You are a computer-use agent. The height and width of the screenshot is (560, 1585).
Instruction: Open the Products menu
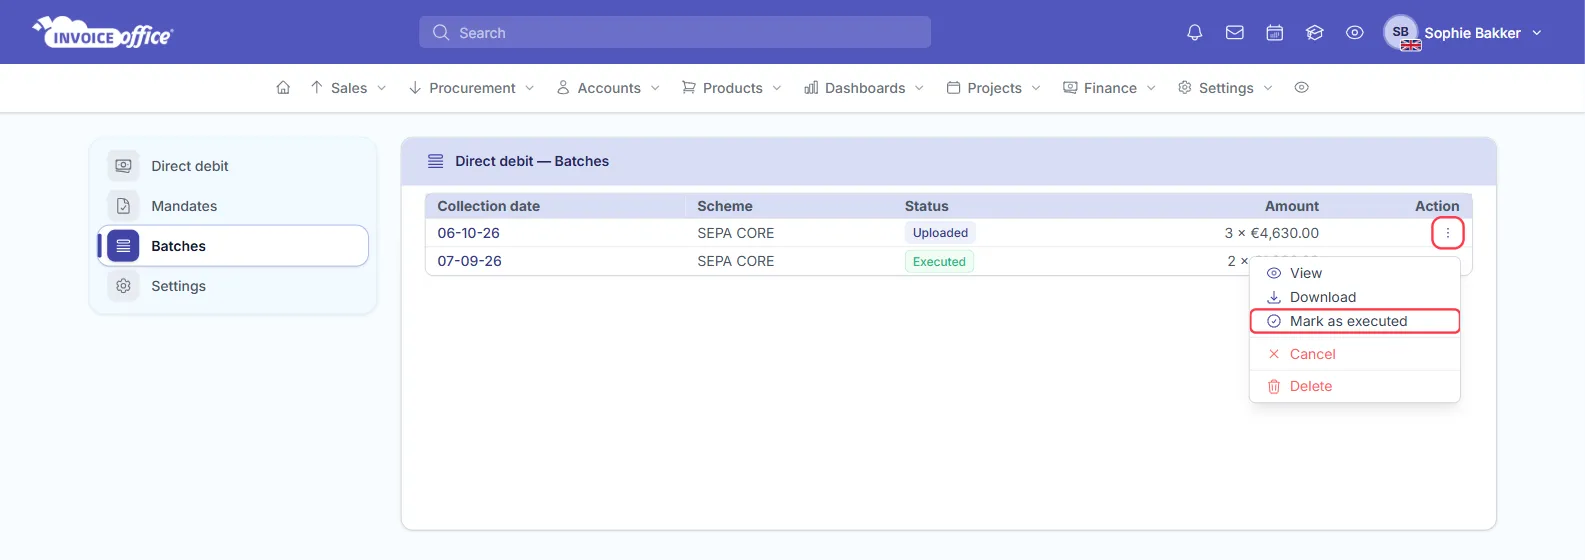[x=731, y=88]
